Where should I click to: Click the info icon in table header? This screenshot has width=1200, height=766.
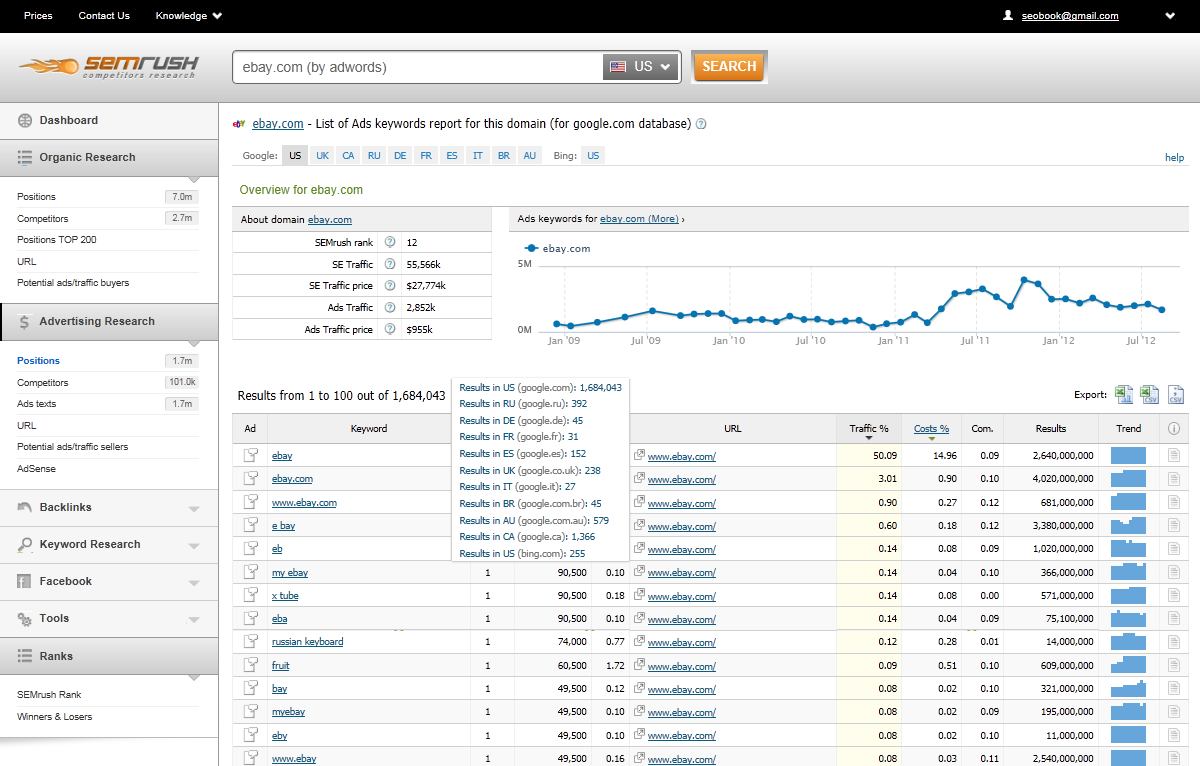[x=1174, y=429]
